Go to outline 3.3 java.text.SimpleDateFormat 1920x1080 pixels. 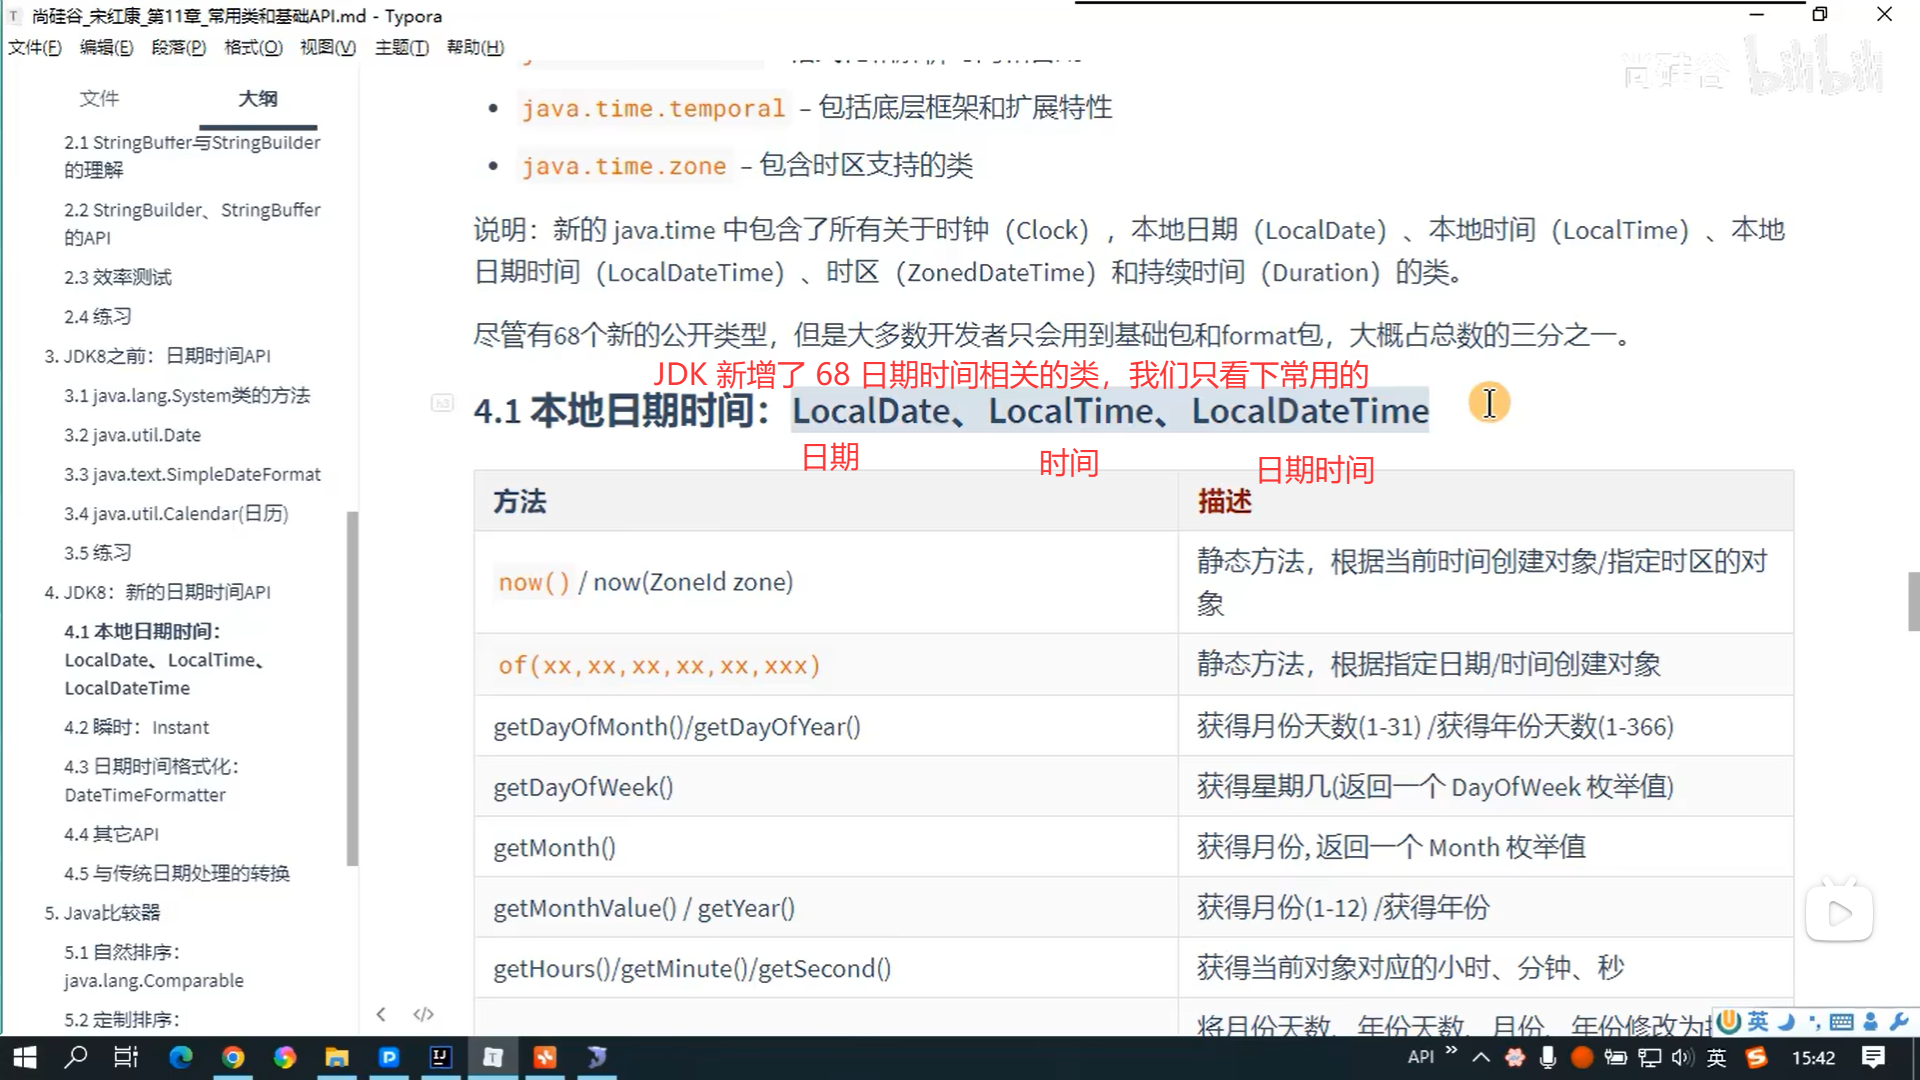pos(192,474)
